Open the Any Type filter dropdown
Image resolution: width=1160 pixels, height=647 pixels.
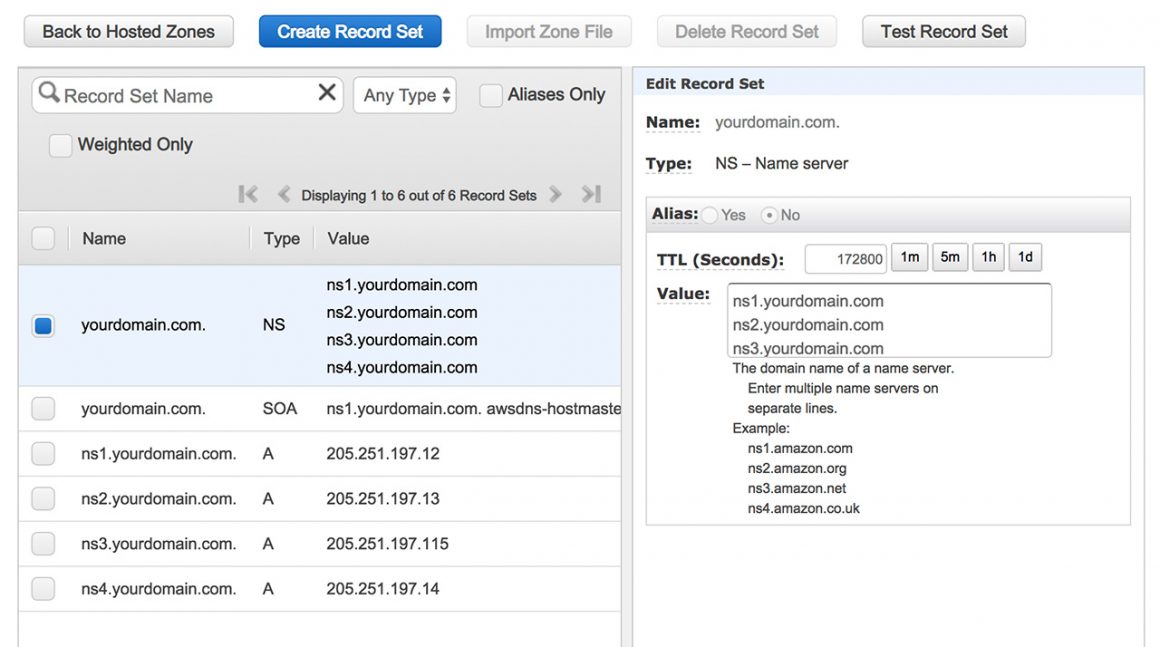(404, 94)
